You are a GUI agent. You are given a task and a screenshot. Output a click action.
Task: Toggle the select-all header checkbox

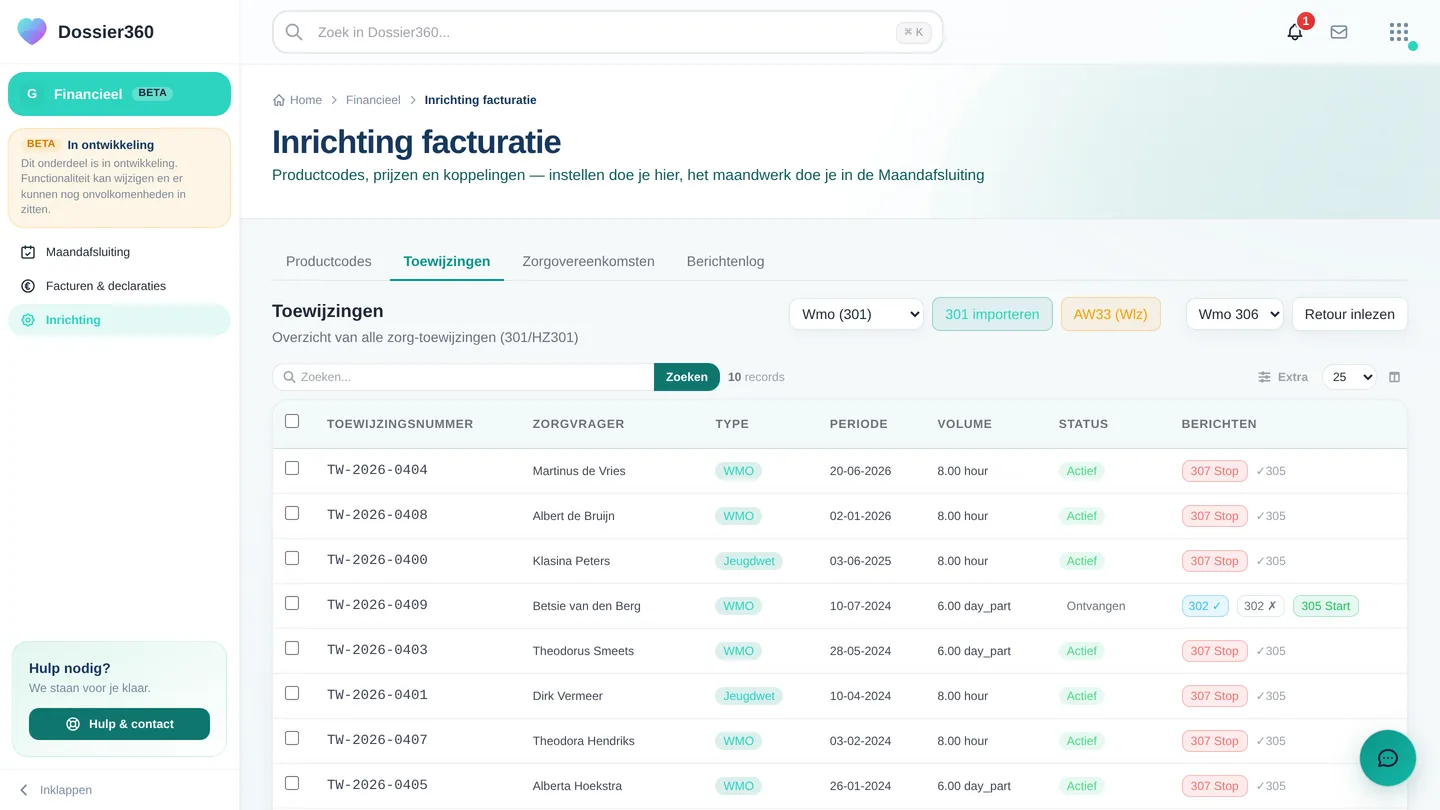(292, 421)
